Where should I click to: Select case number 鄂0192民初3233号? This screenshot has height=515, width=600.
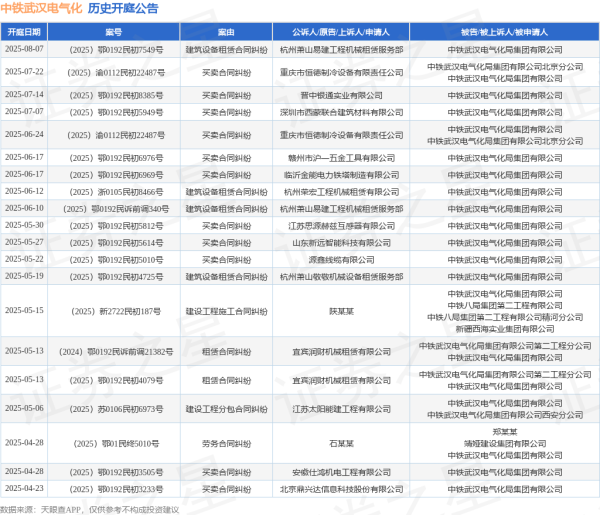pos(116,489)
